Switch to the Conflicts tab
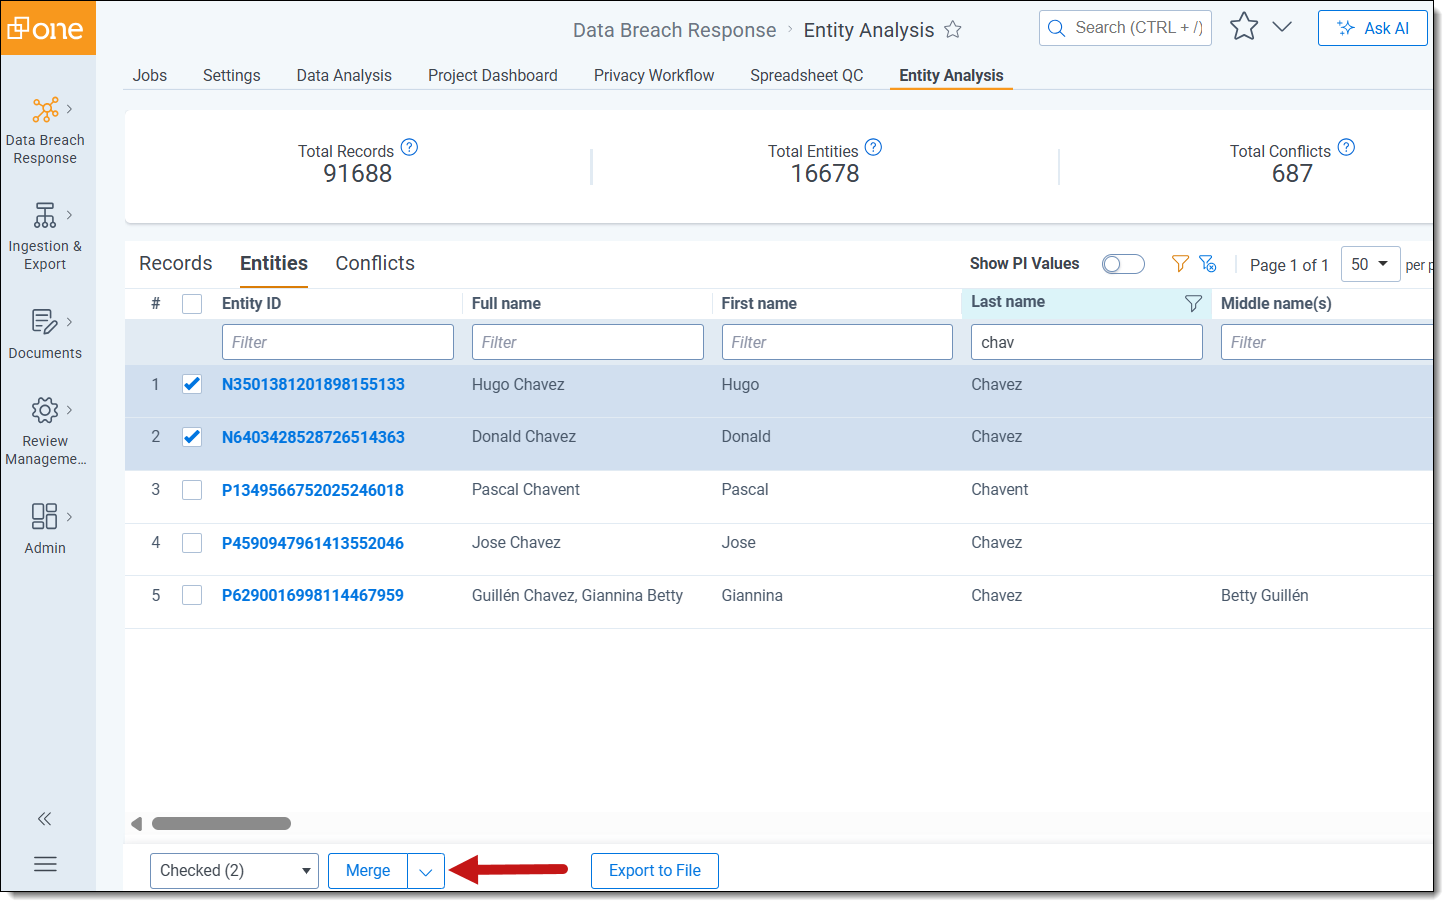 tap(375, 264)
